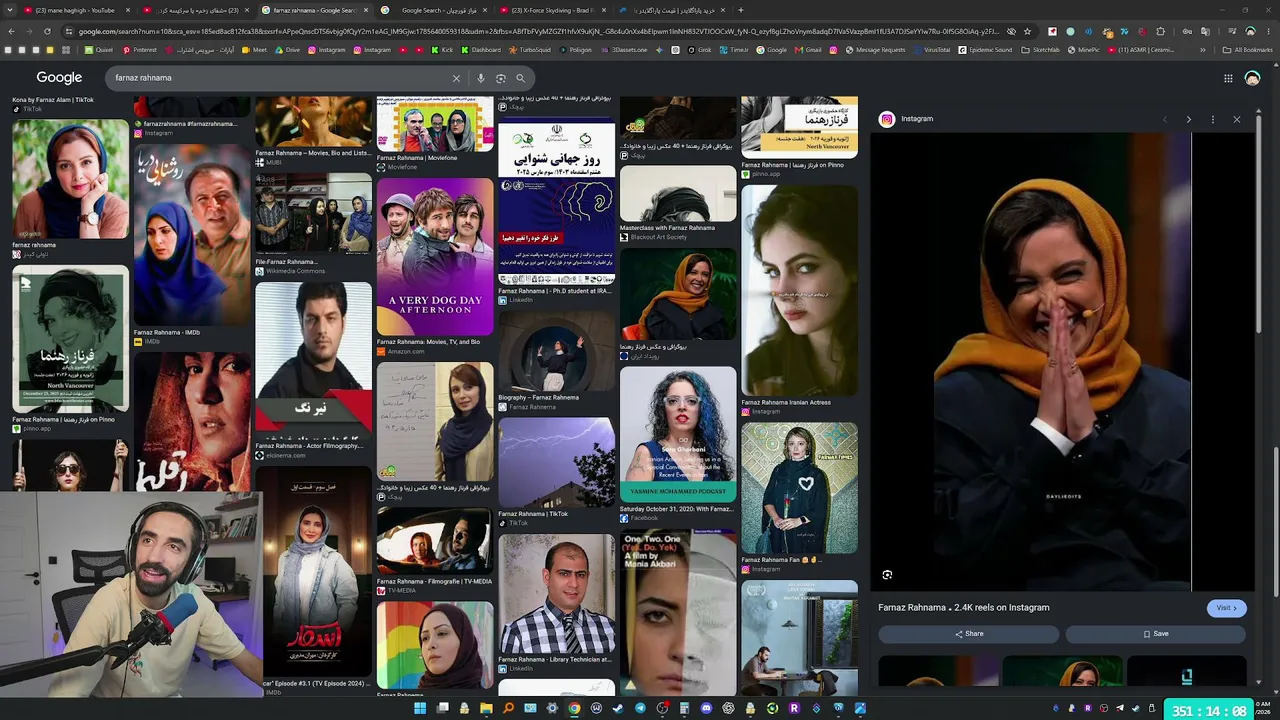This screenshot has width=1280, height=720.
Task: Open Discord from the taskbar
Action: (706, 708)
